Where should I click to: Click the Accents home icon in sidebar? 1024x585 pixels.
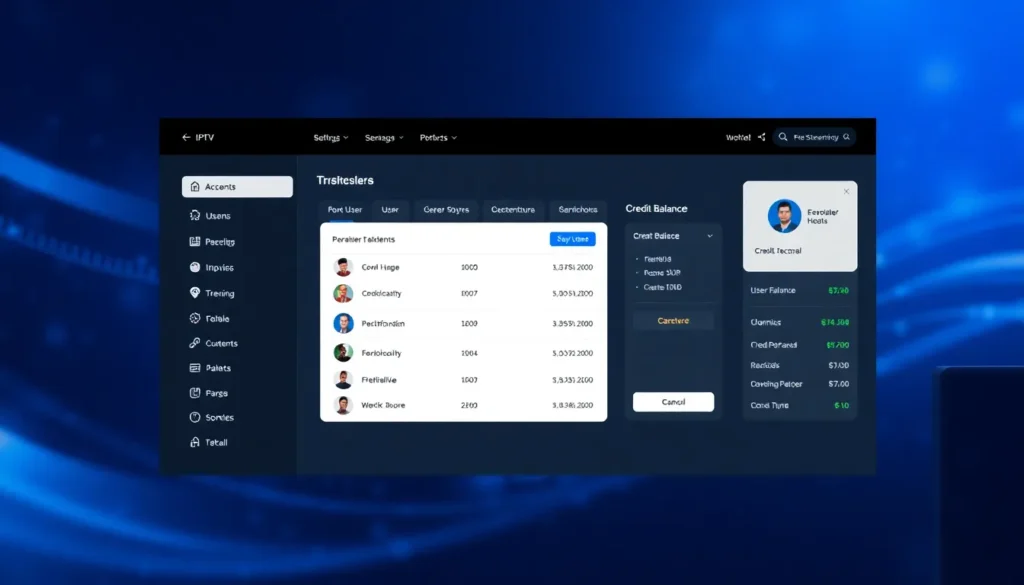tap(194, 187)
